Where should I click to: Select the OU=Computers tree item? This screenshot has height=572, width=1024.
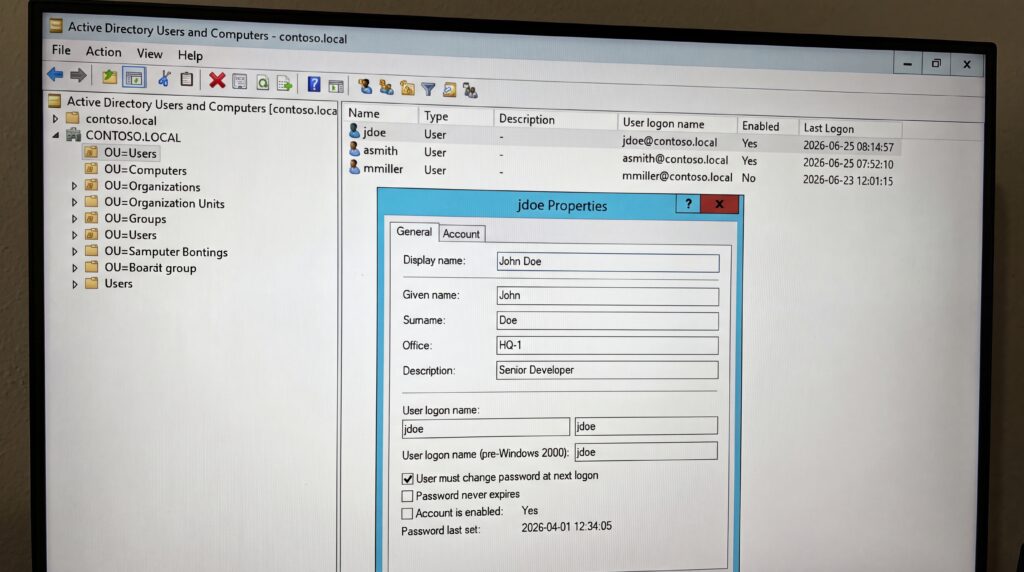pos(145,170)
